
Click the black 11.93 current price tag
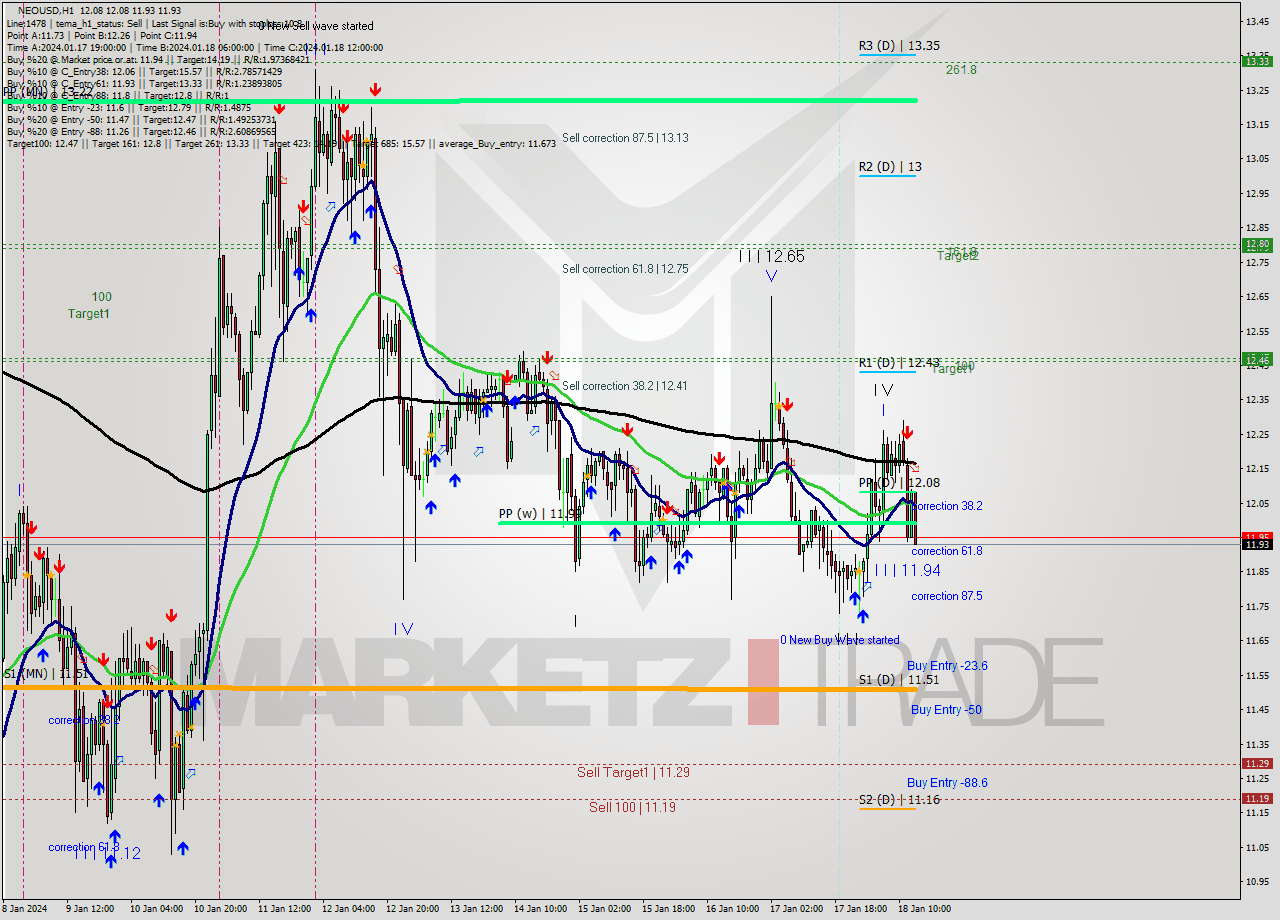coord(1257,544)
